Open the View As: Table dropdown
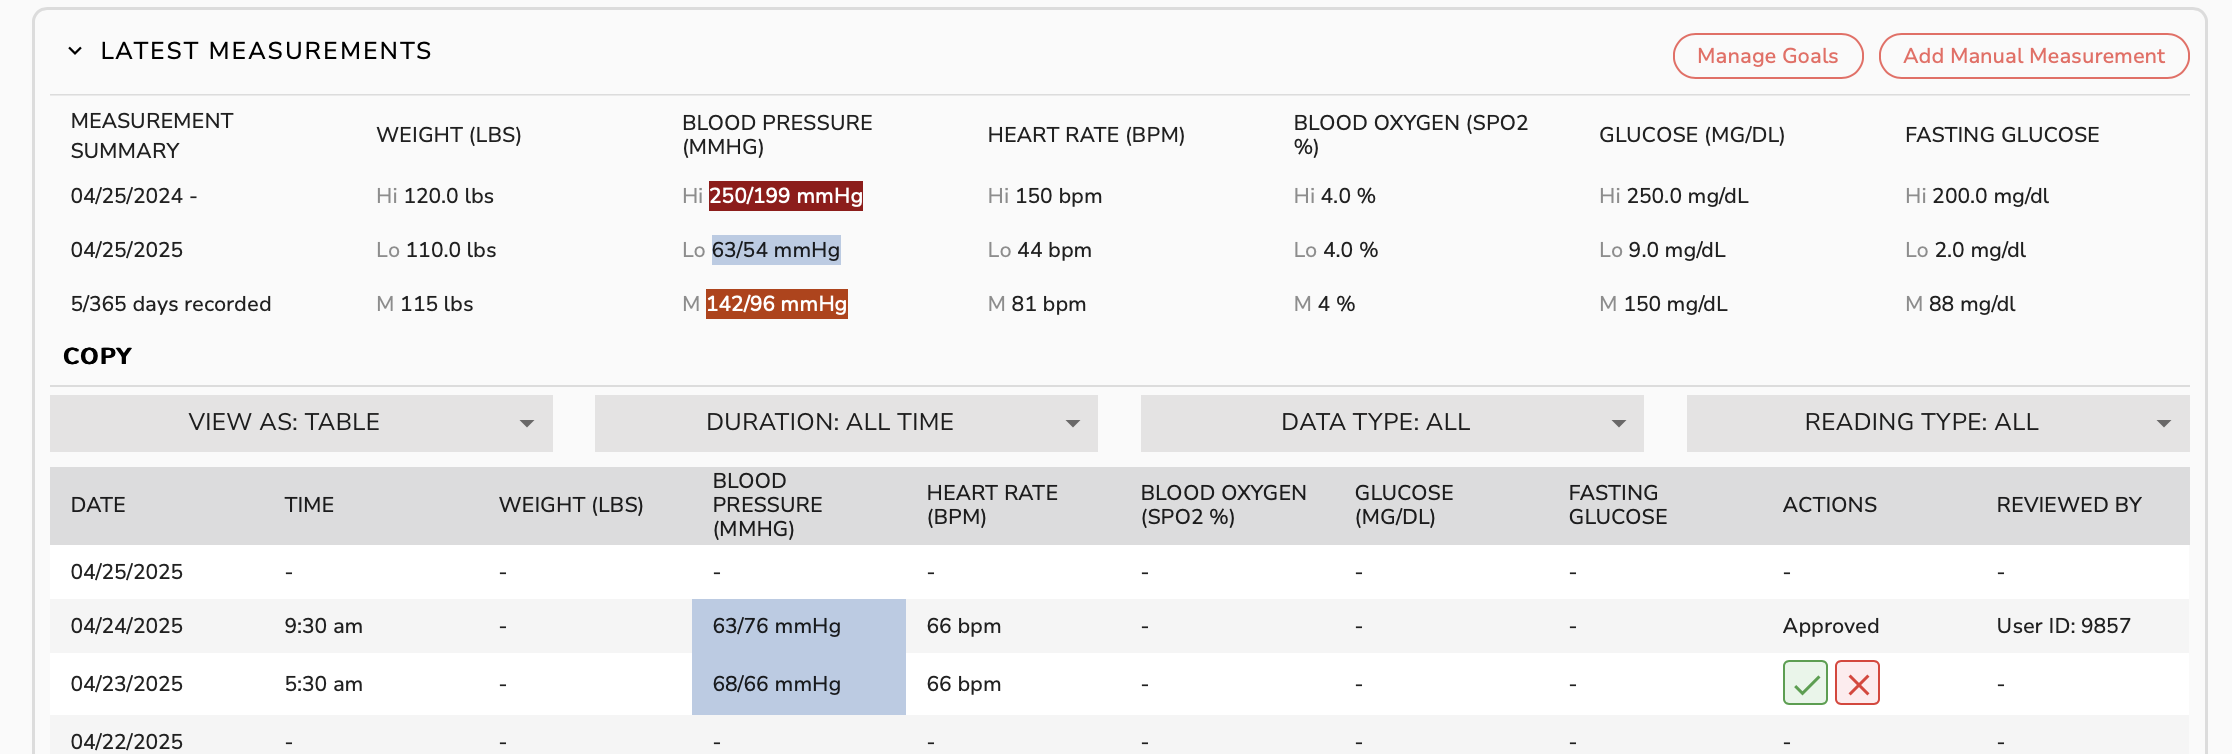Screen dimensions: 2232x754 [x=301, y=423]
